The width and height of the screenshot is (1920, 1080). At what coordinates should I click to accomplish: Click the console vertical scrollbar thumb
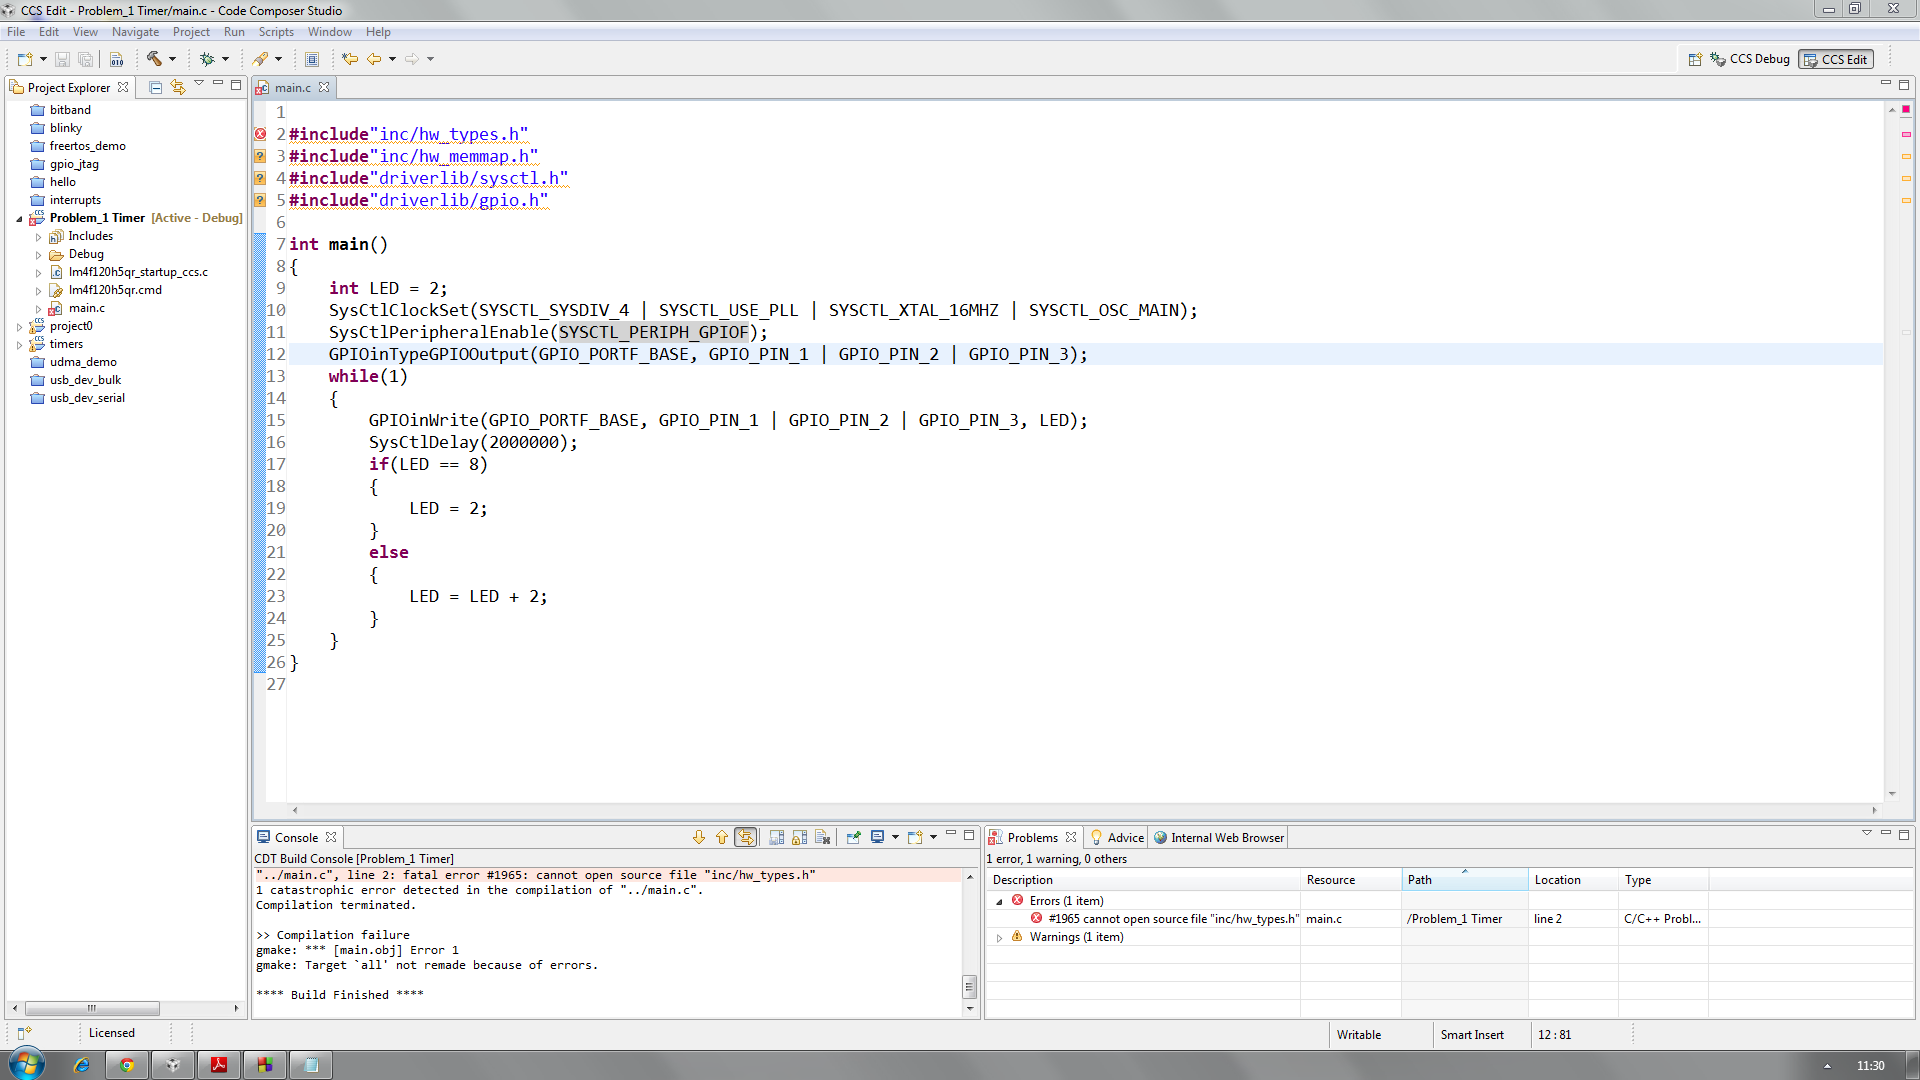coord(969,987)
